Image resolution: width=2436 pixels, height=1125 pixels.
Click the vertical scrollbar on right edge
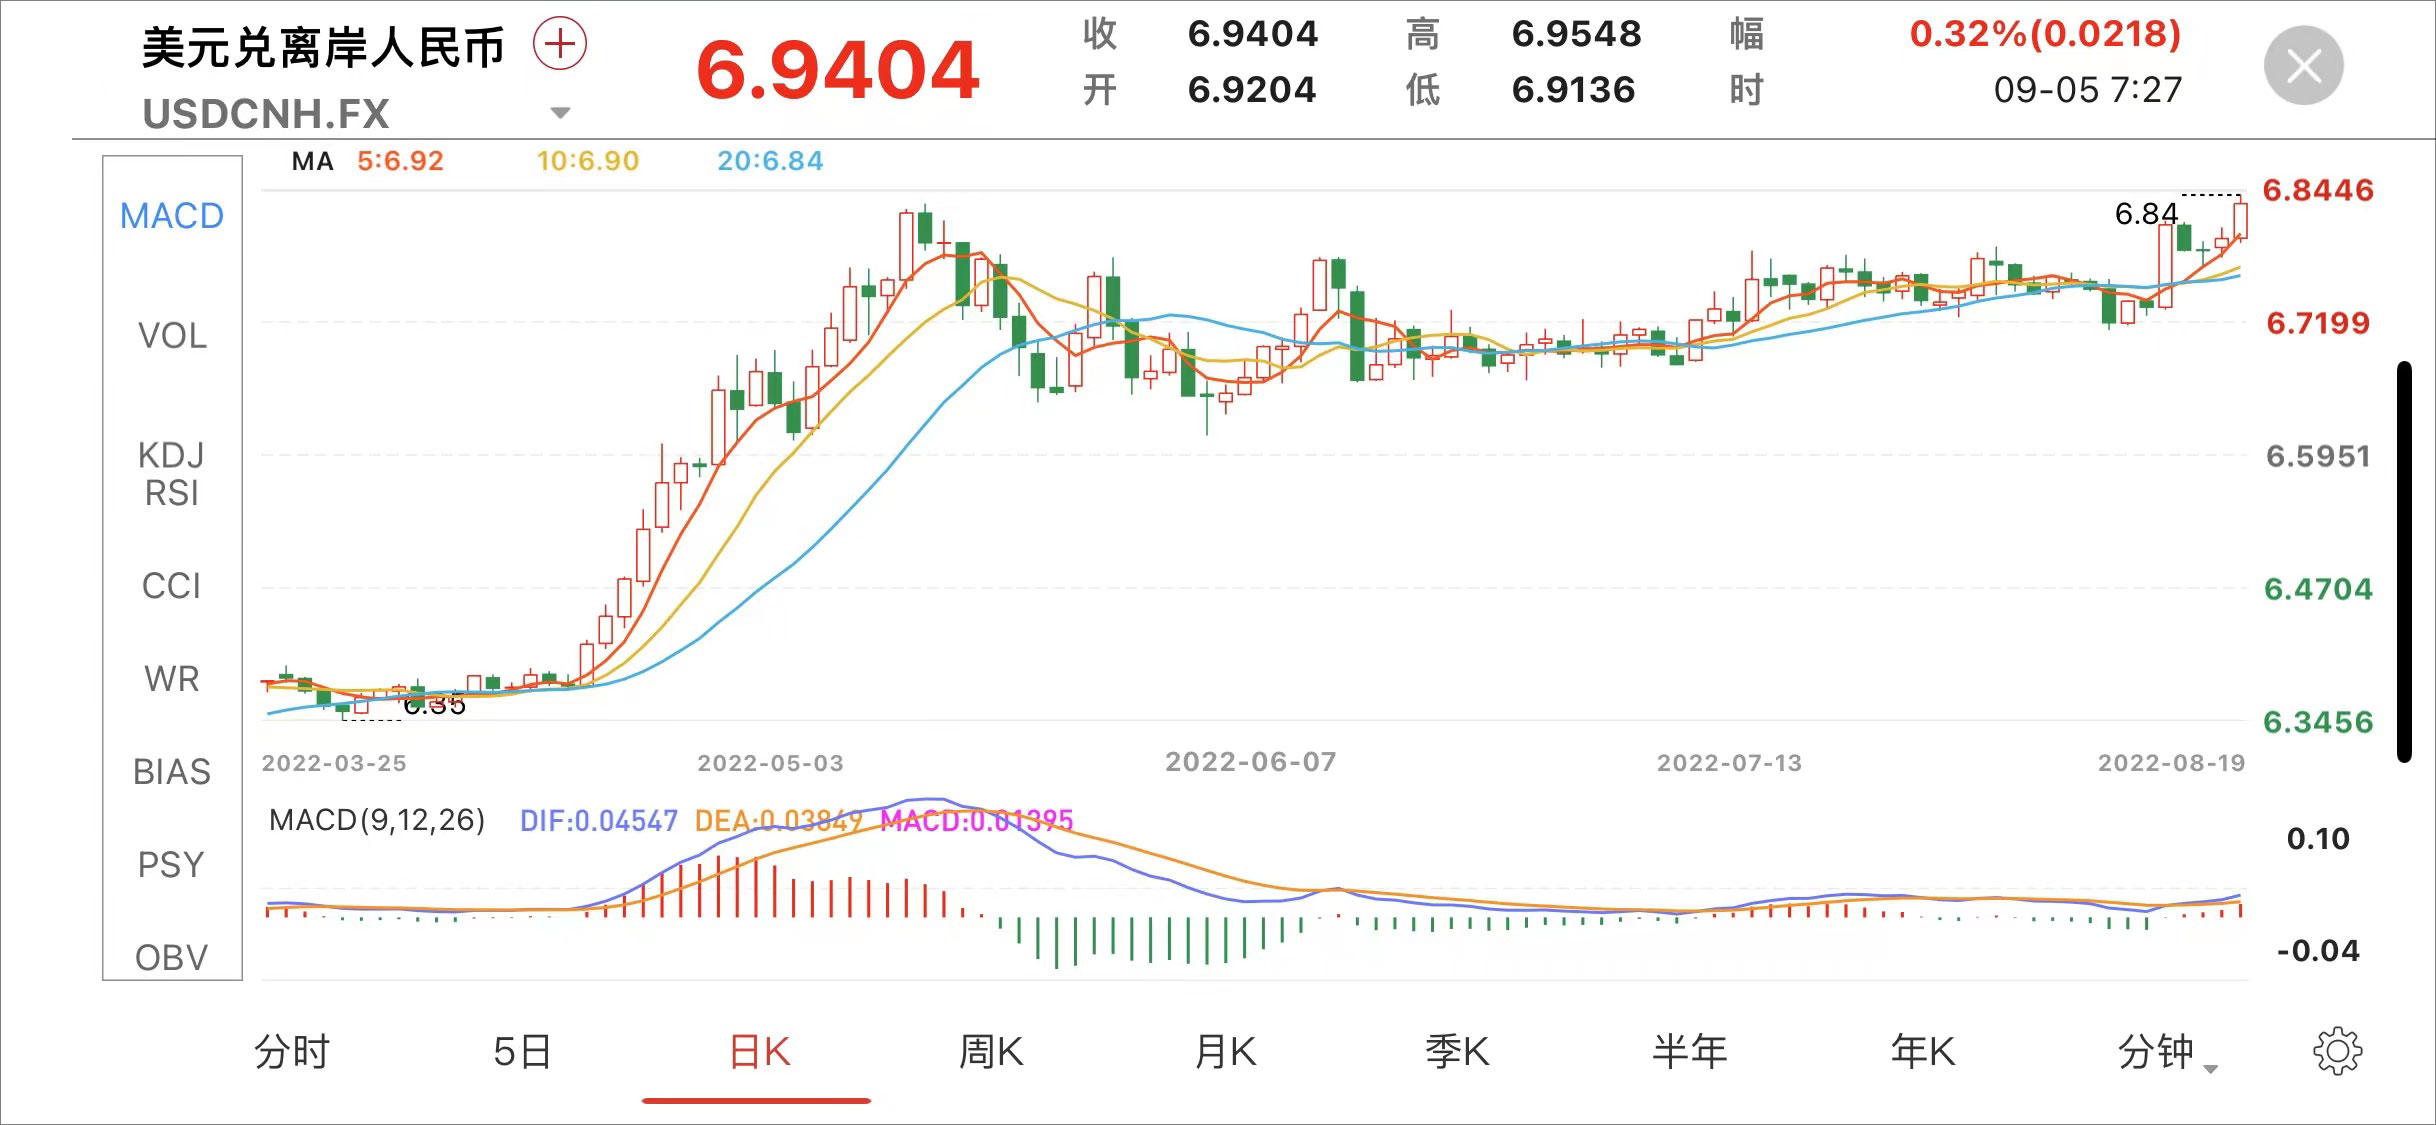pos(2404,562)
